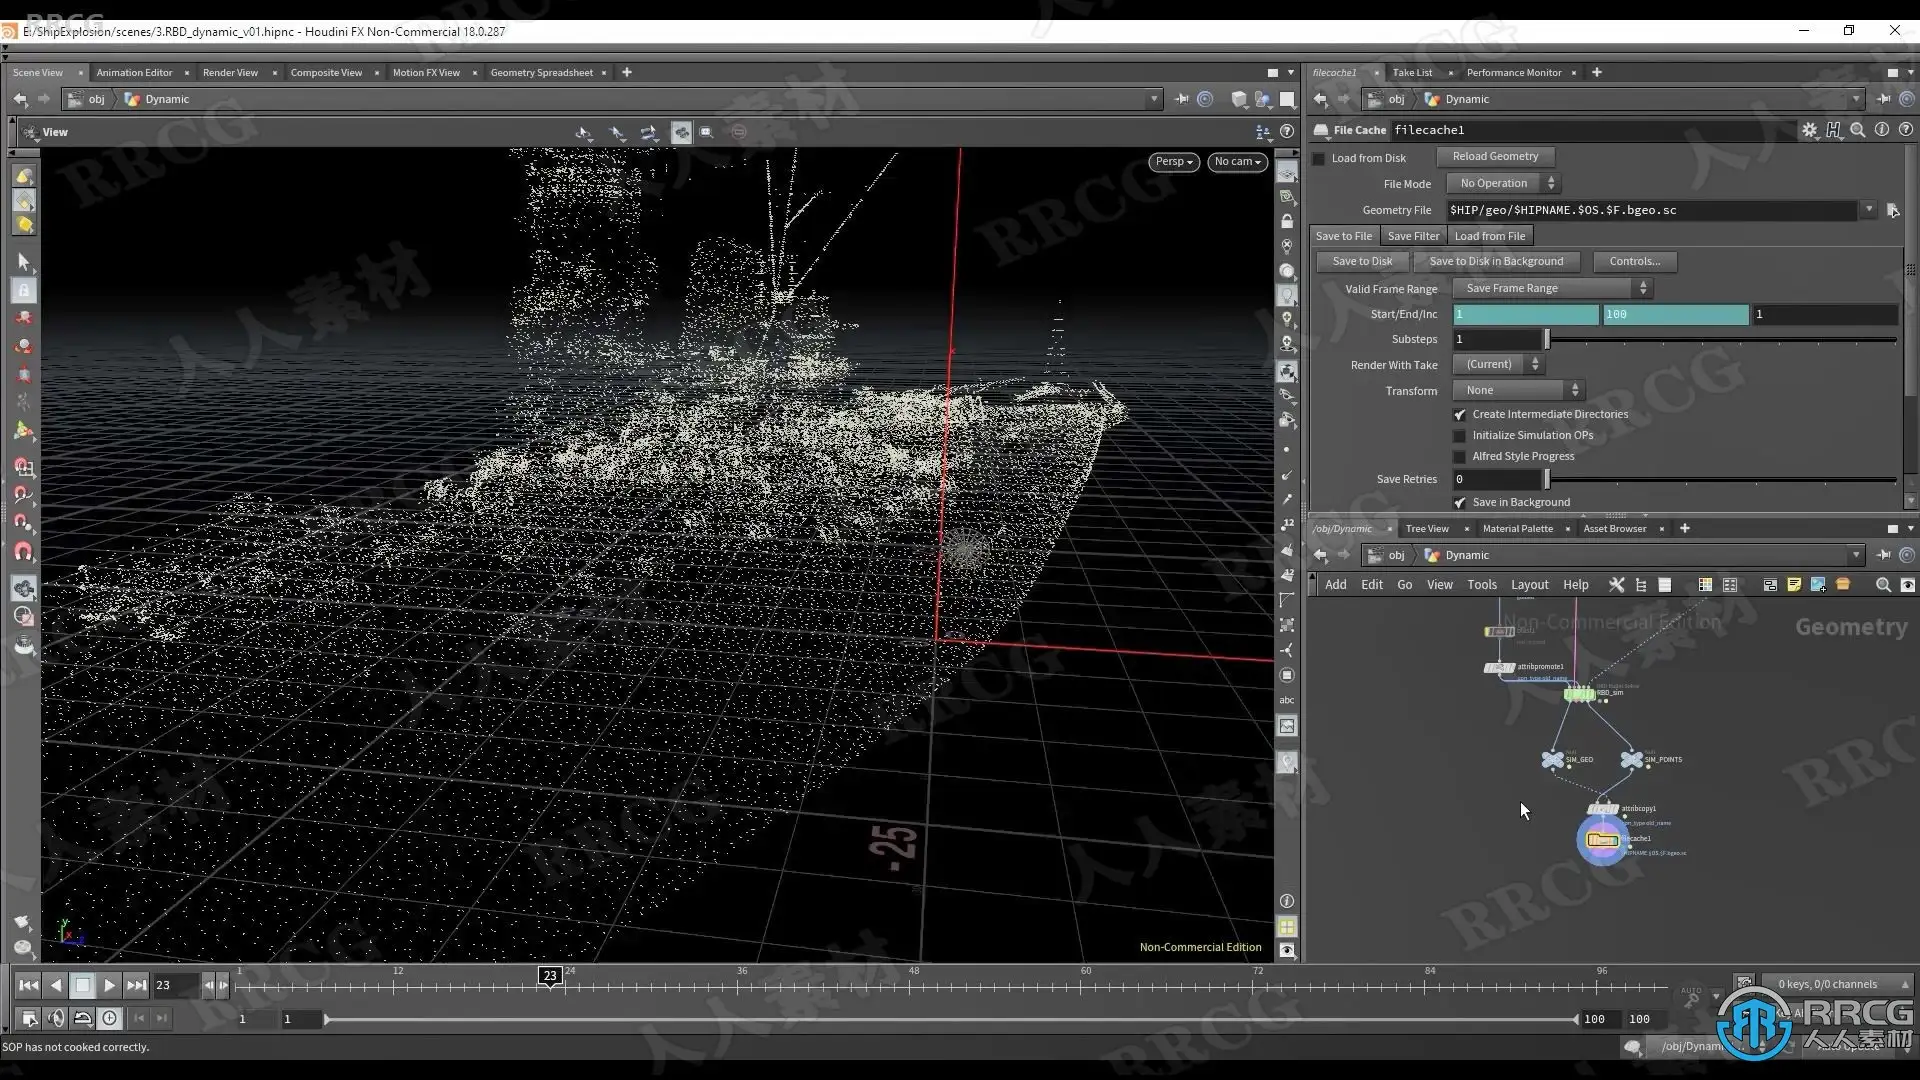This screenshot has height=1080, width=1920.
Task: Click the RBD_sim node icon
Action: click(x=1579, y=693)
